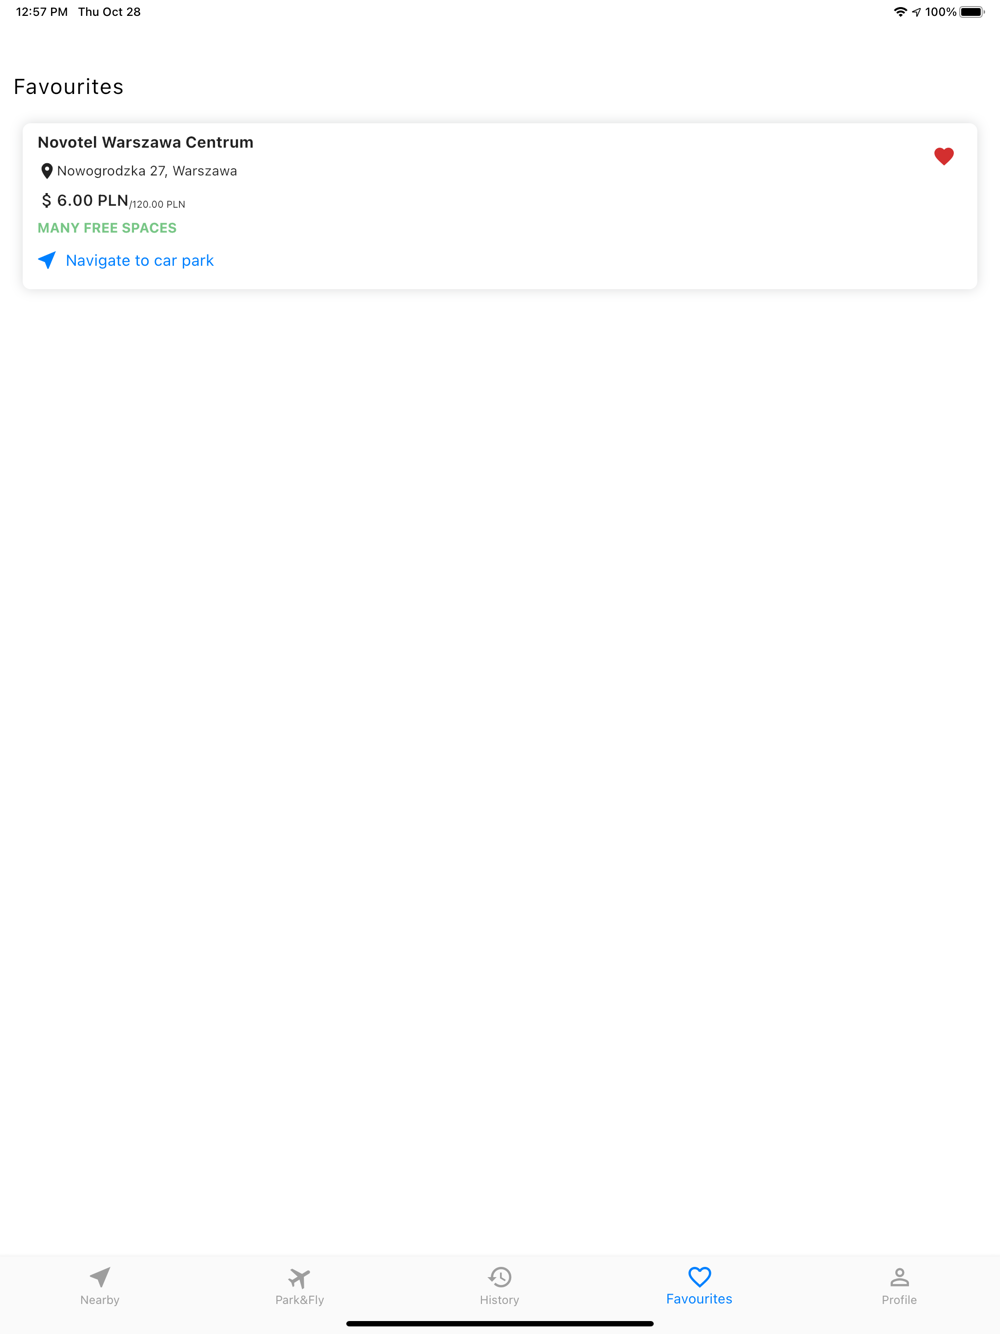
Task: Open the History clock icon
Action: click(x=500, y=1277)
